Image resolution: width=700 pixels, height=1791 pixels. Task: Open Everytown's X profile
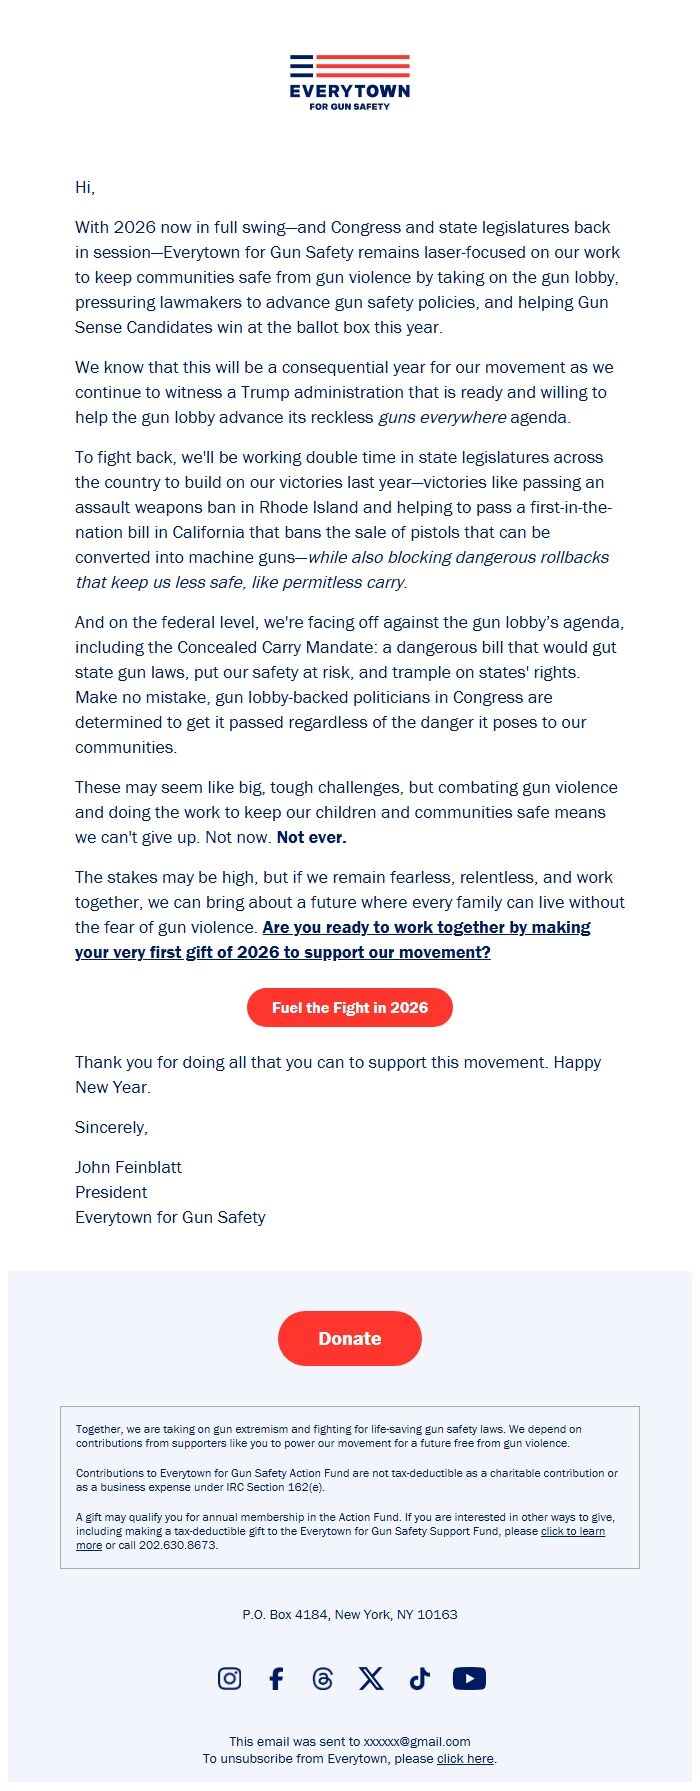[371, 1679]
